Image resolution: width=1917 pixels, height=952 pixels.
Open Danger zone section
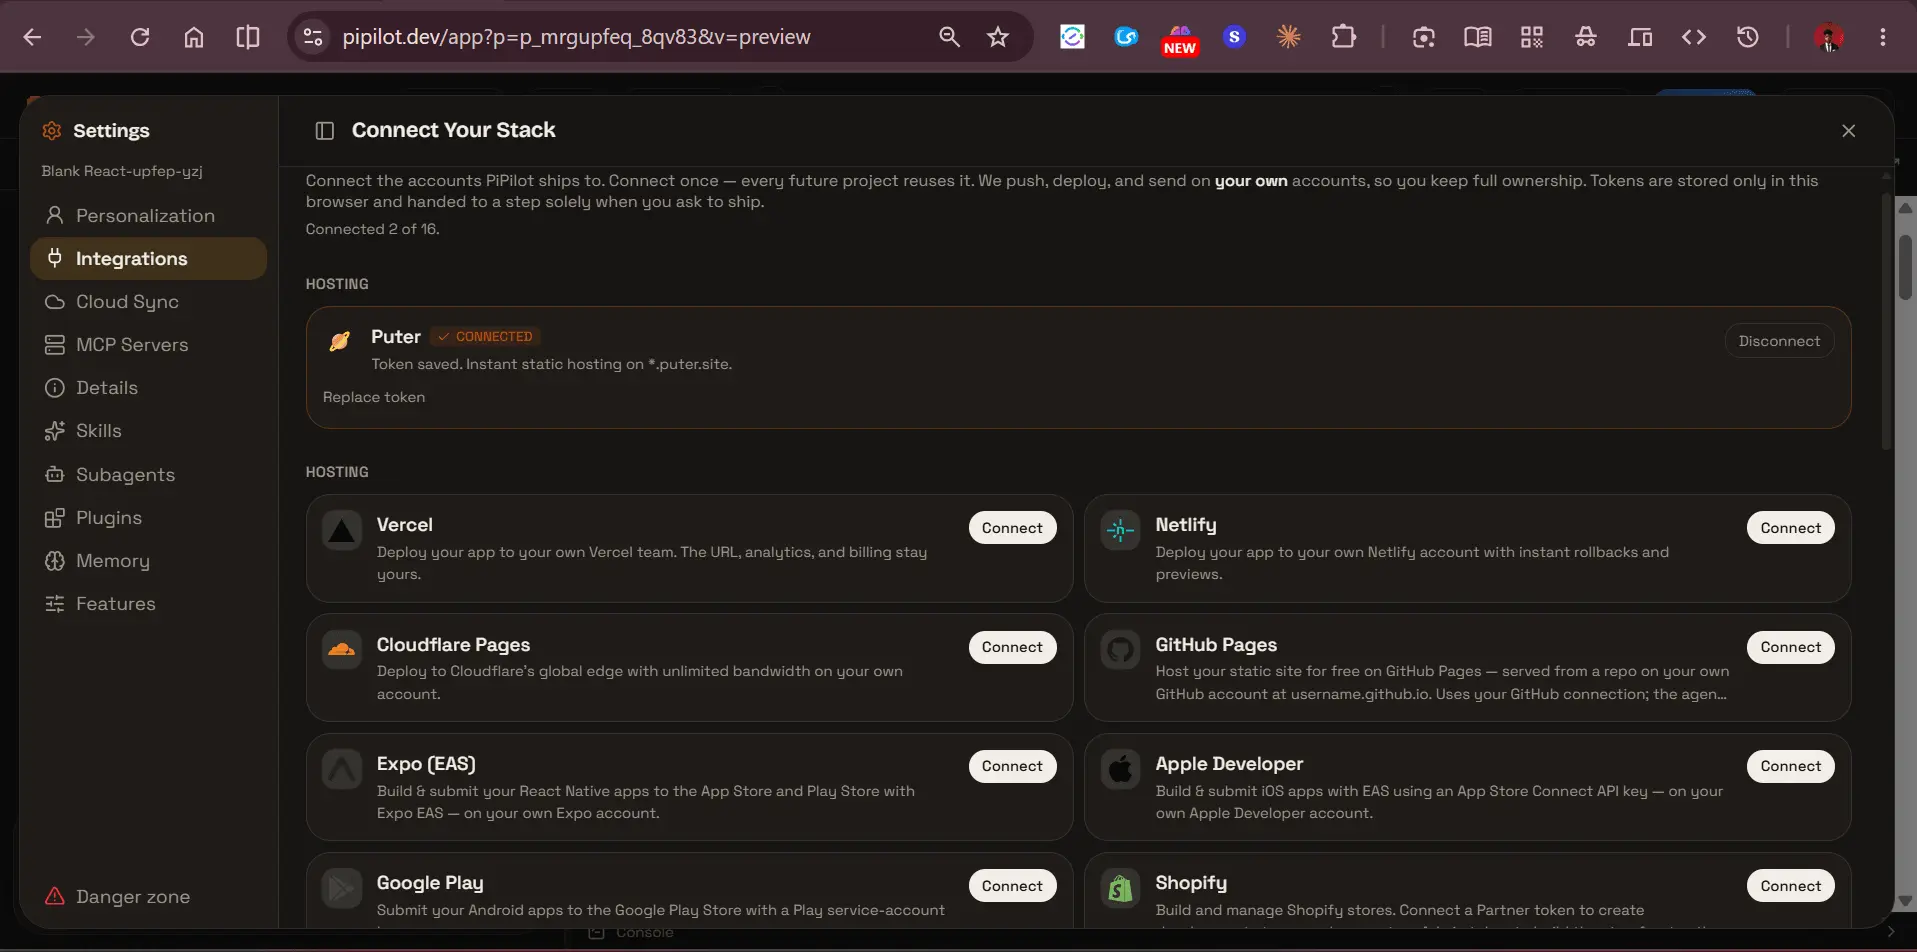[x=148, y=897]
